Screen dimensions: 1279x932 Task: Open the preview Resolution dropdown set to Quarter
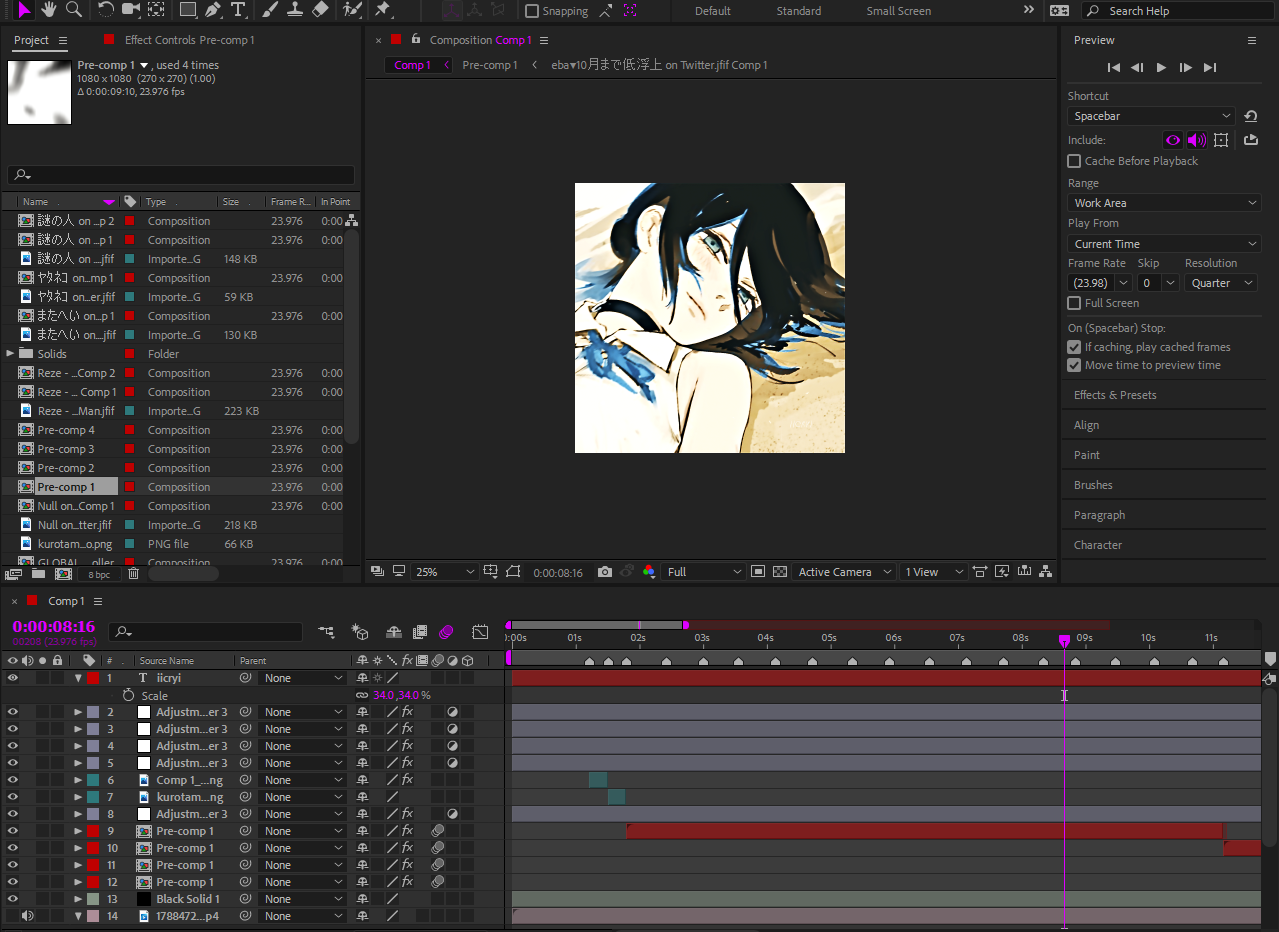[x=1221, y=283]
